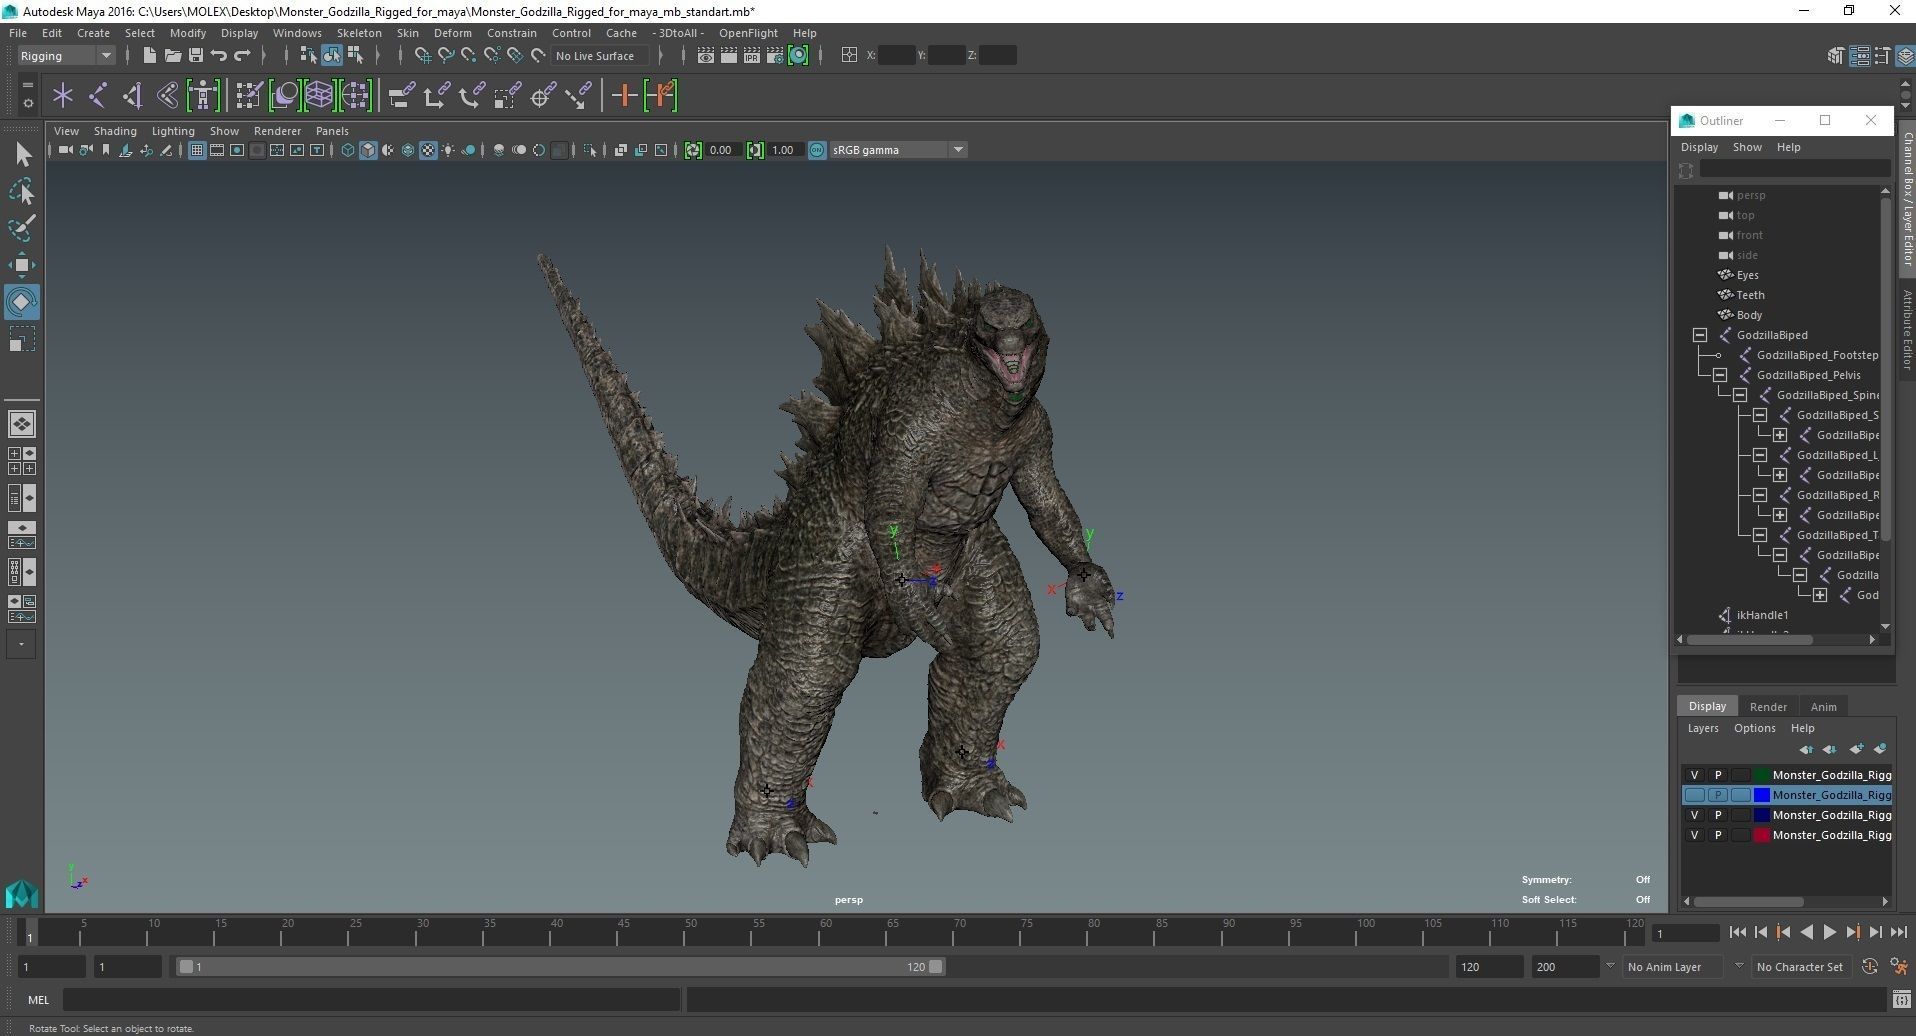This screenshot has width=1916, height=1036.
Task: Pick the Select tool arrow
Action: tap(22, 154)
